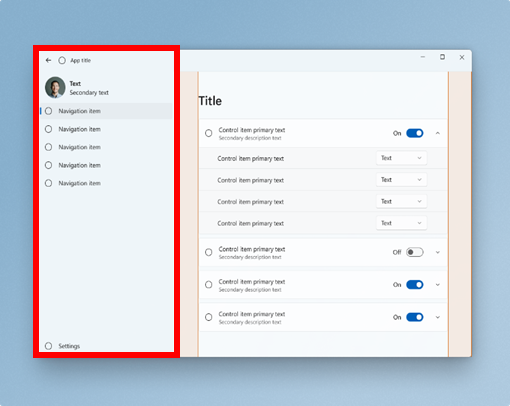The image size is (510, 406).
Task: Click the circle icon of the last control item
Action: [x=209, y=317]
